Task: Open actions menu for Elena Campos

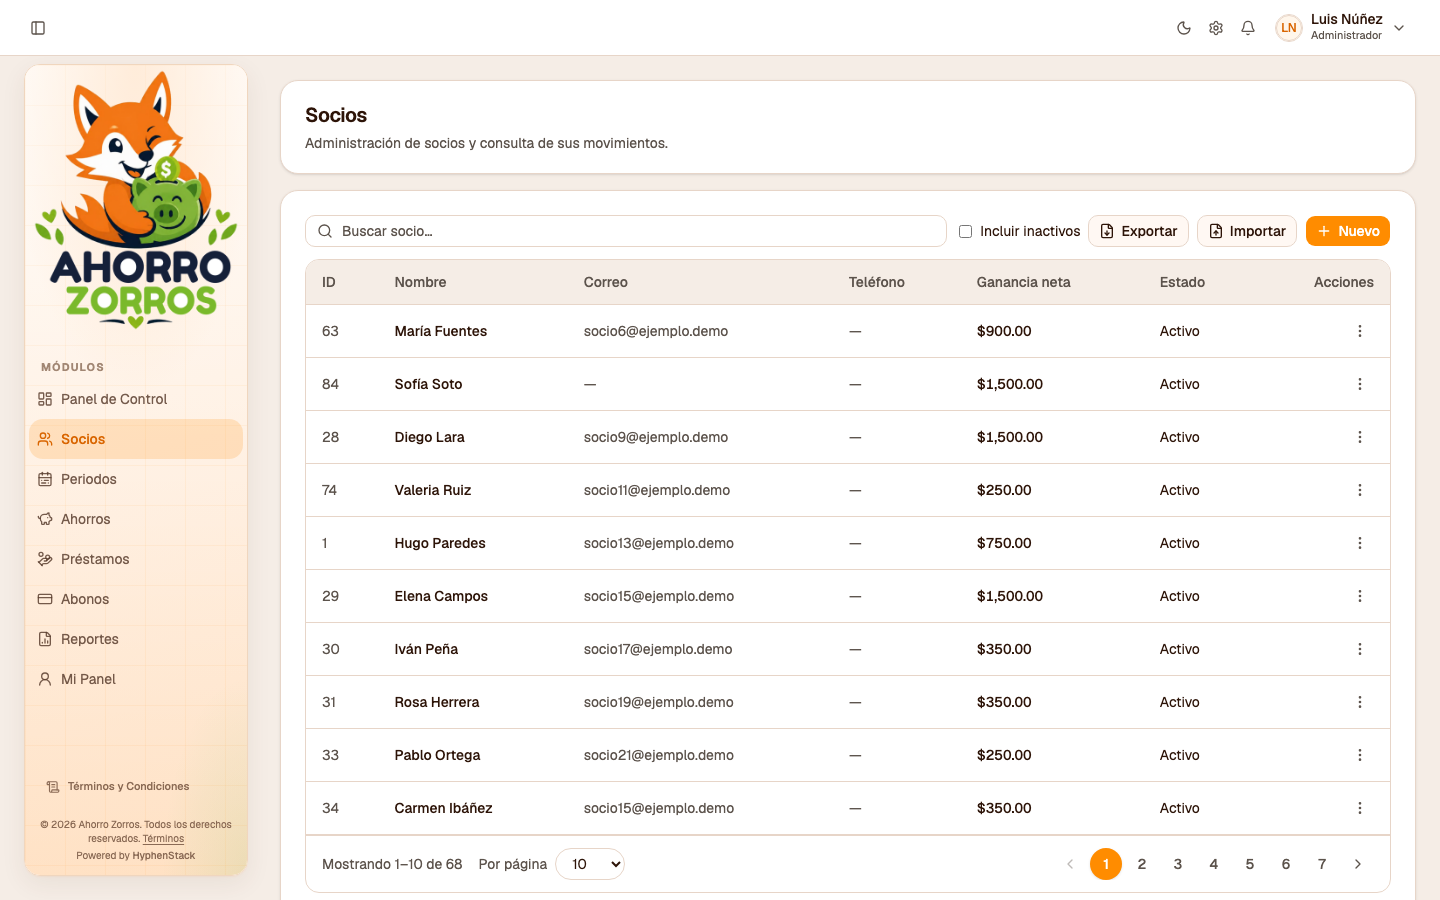Action: coord(1360,596)
